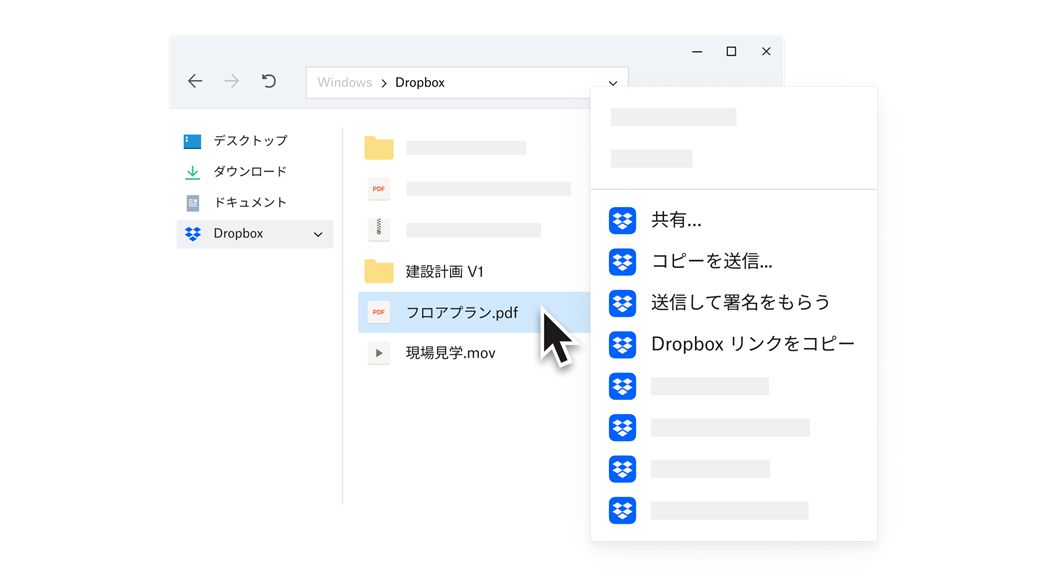1046x576 pixels.
Task: Click the zip archive file icon
Action: tap(379, 229)
